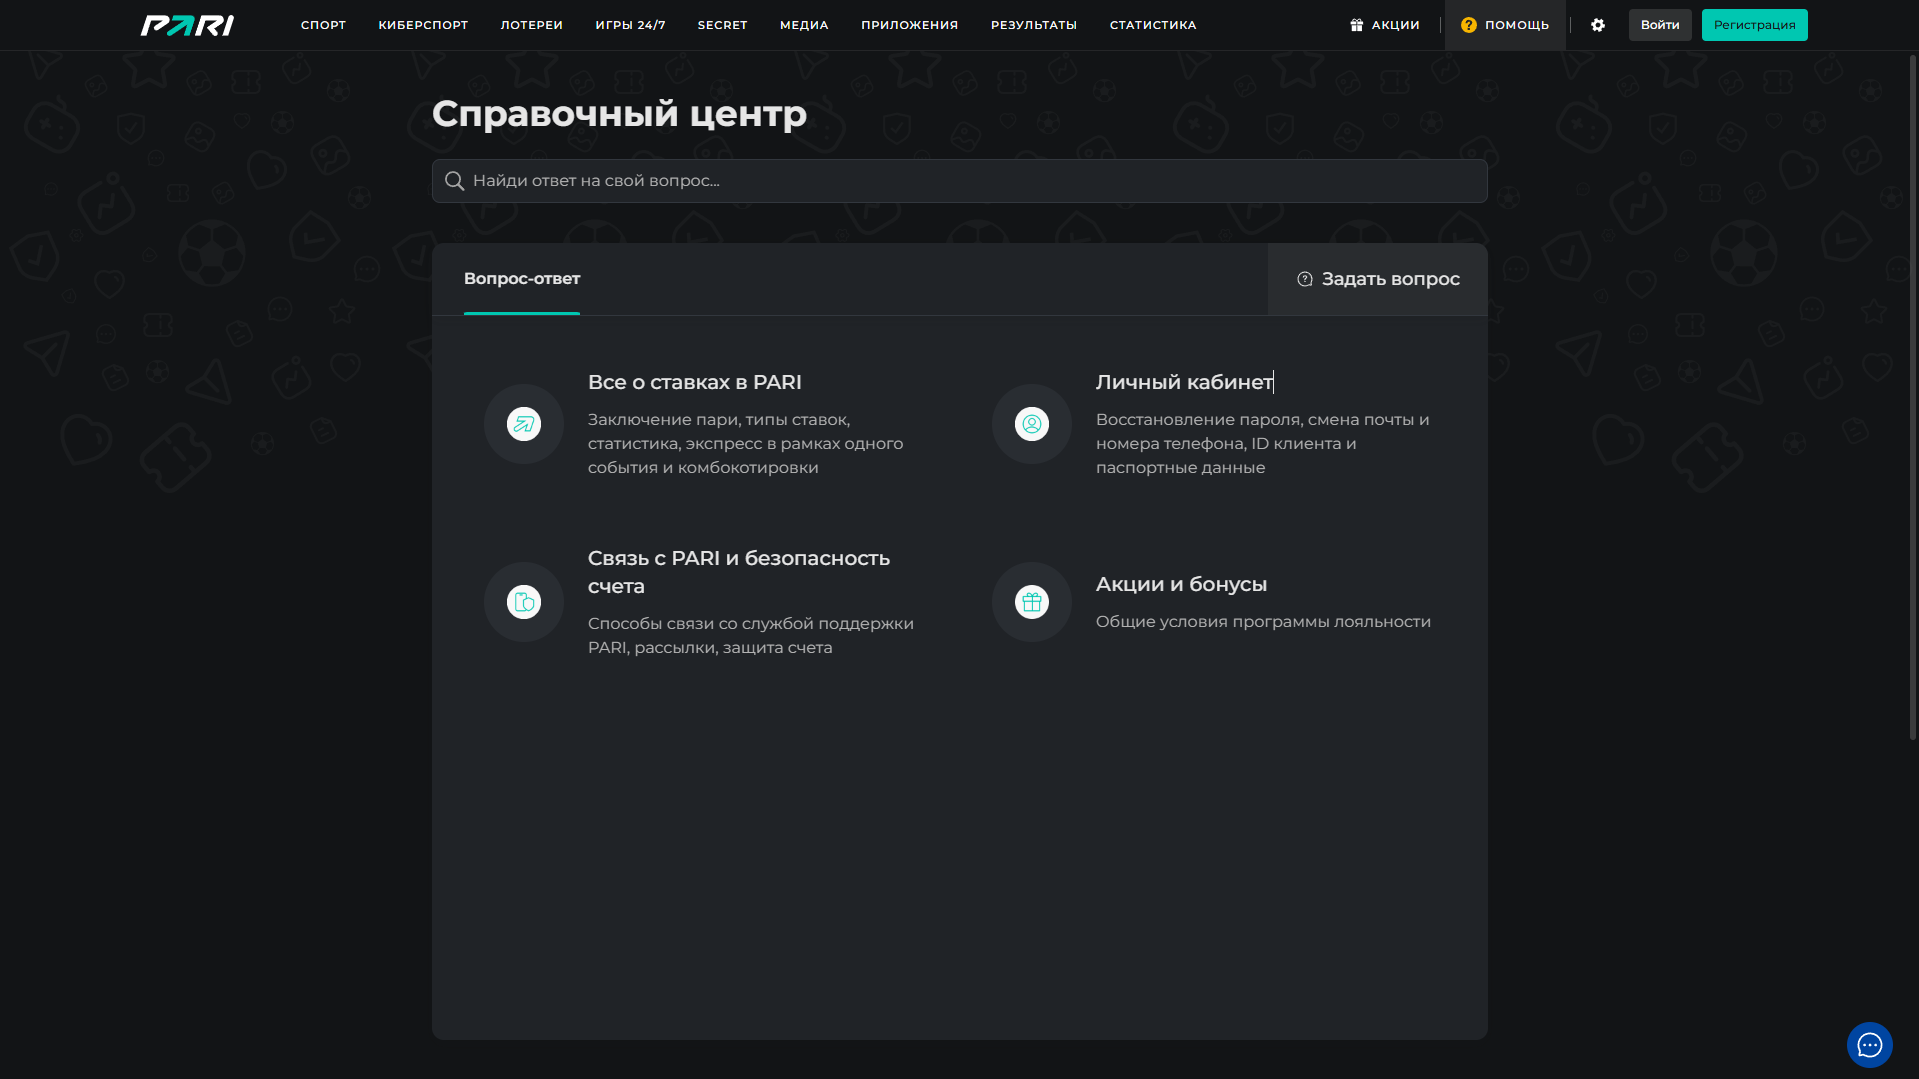This screenshot has width=1919, height=1079.
Task: Open the АКЦИИ promotions link
Action: tap(1385, 25)
